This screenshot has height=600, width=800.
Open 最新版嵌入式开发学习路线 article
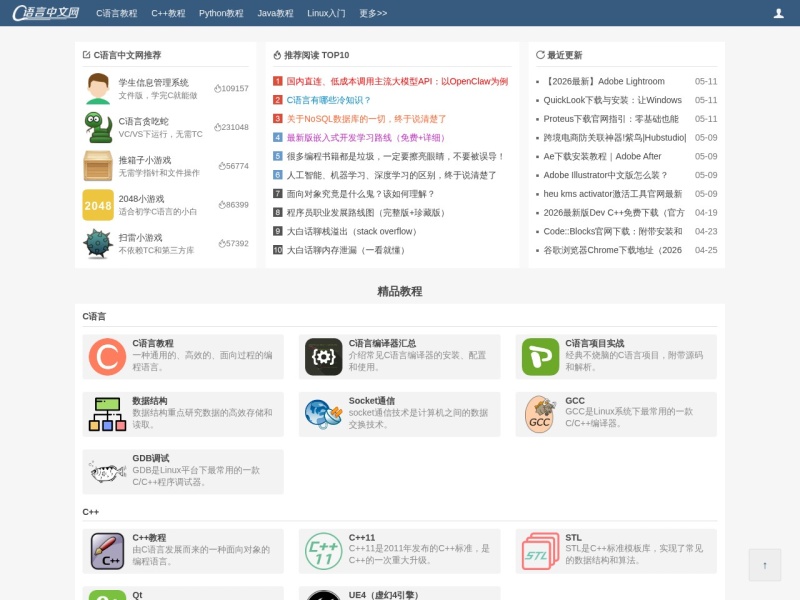coord(367,138)
